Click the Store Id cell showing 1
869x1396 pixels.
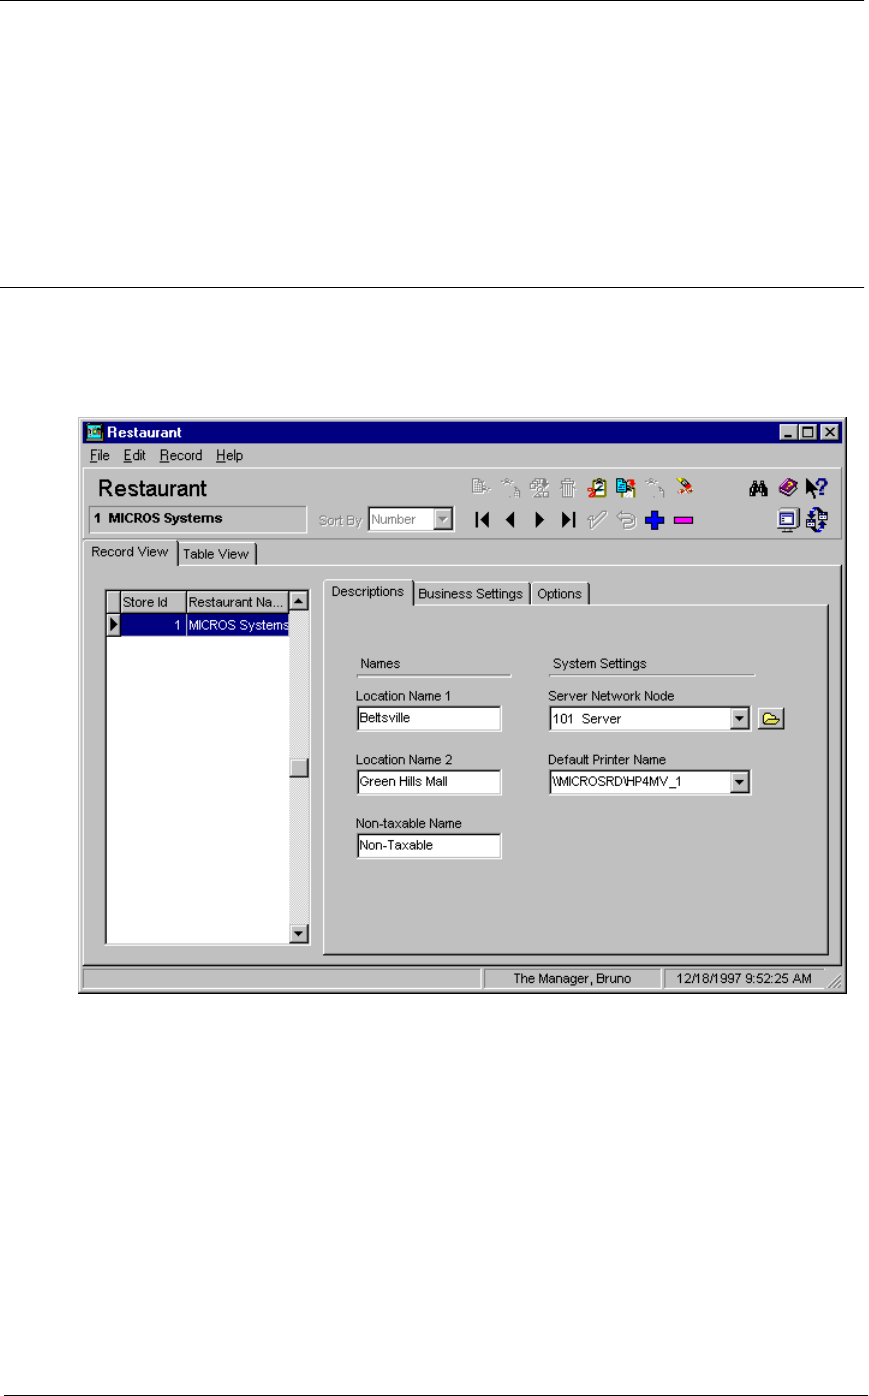pos(153,625)
